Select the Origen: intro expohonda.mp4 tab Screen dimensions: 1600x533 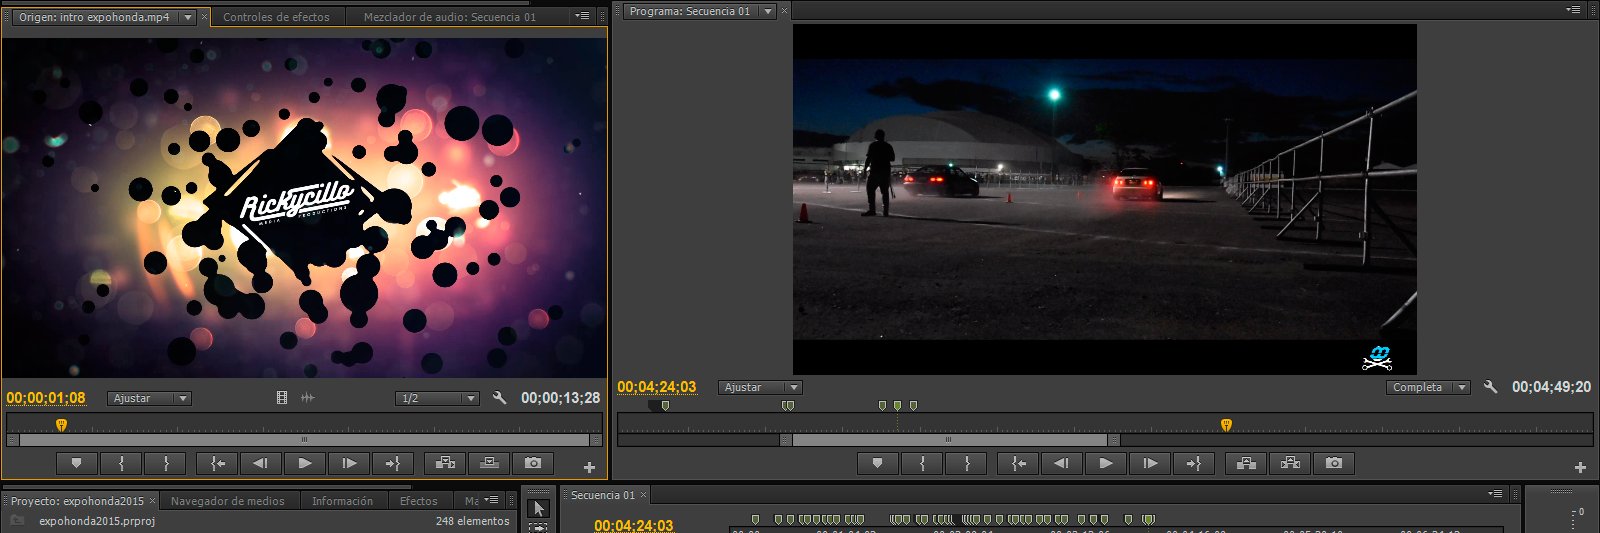tap(94, 17)
